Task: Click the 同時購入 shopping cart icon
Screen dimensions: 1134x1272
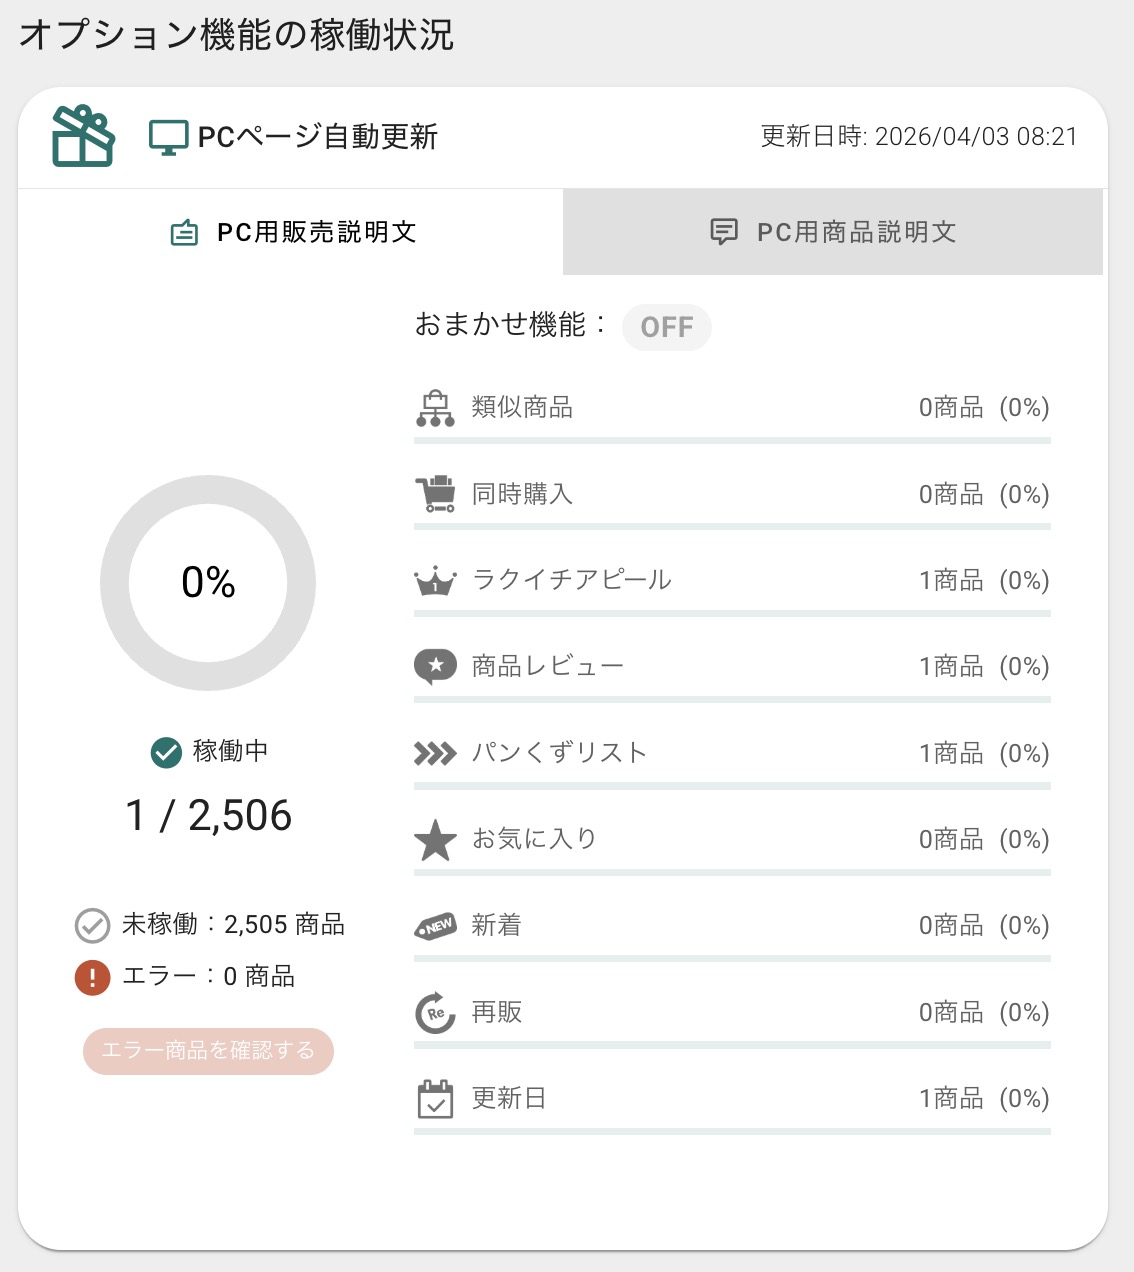Action: [435, 494]
